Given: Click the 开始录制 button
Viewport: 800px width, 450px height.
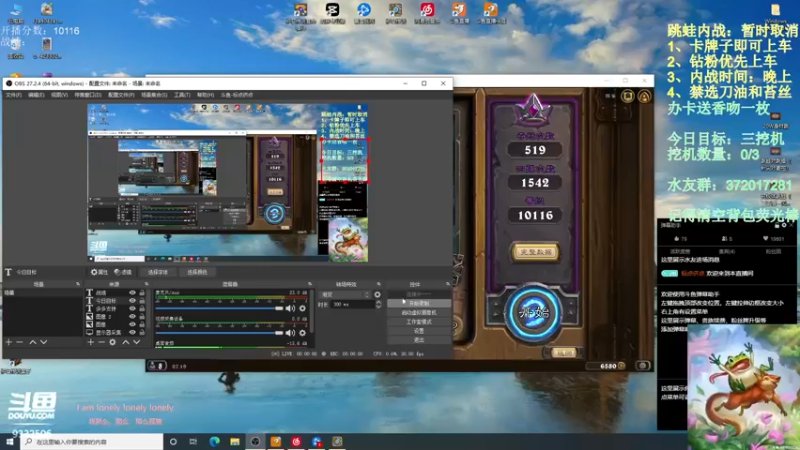Looking at the screenshot, I should pos(419,303).
